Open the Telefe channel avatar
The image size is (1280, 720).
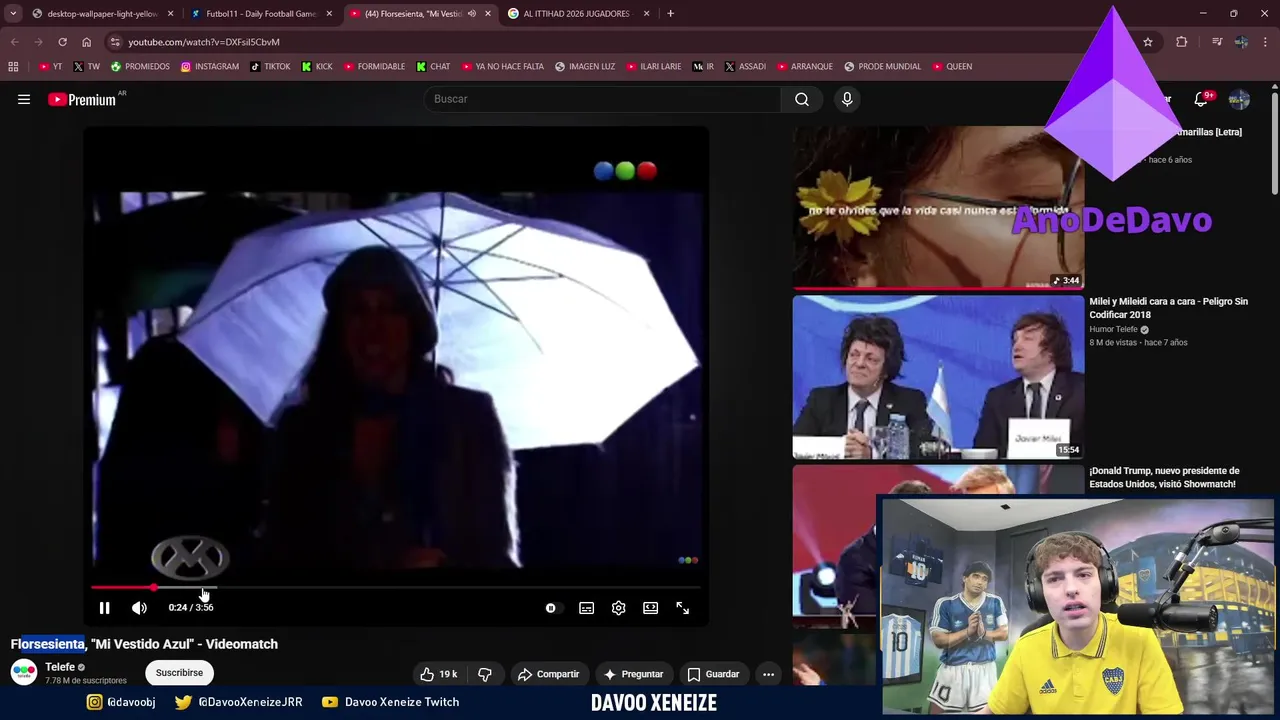click(24, 672)
